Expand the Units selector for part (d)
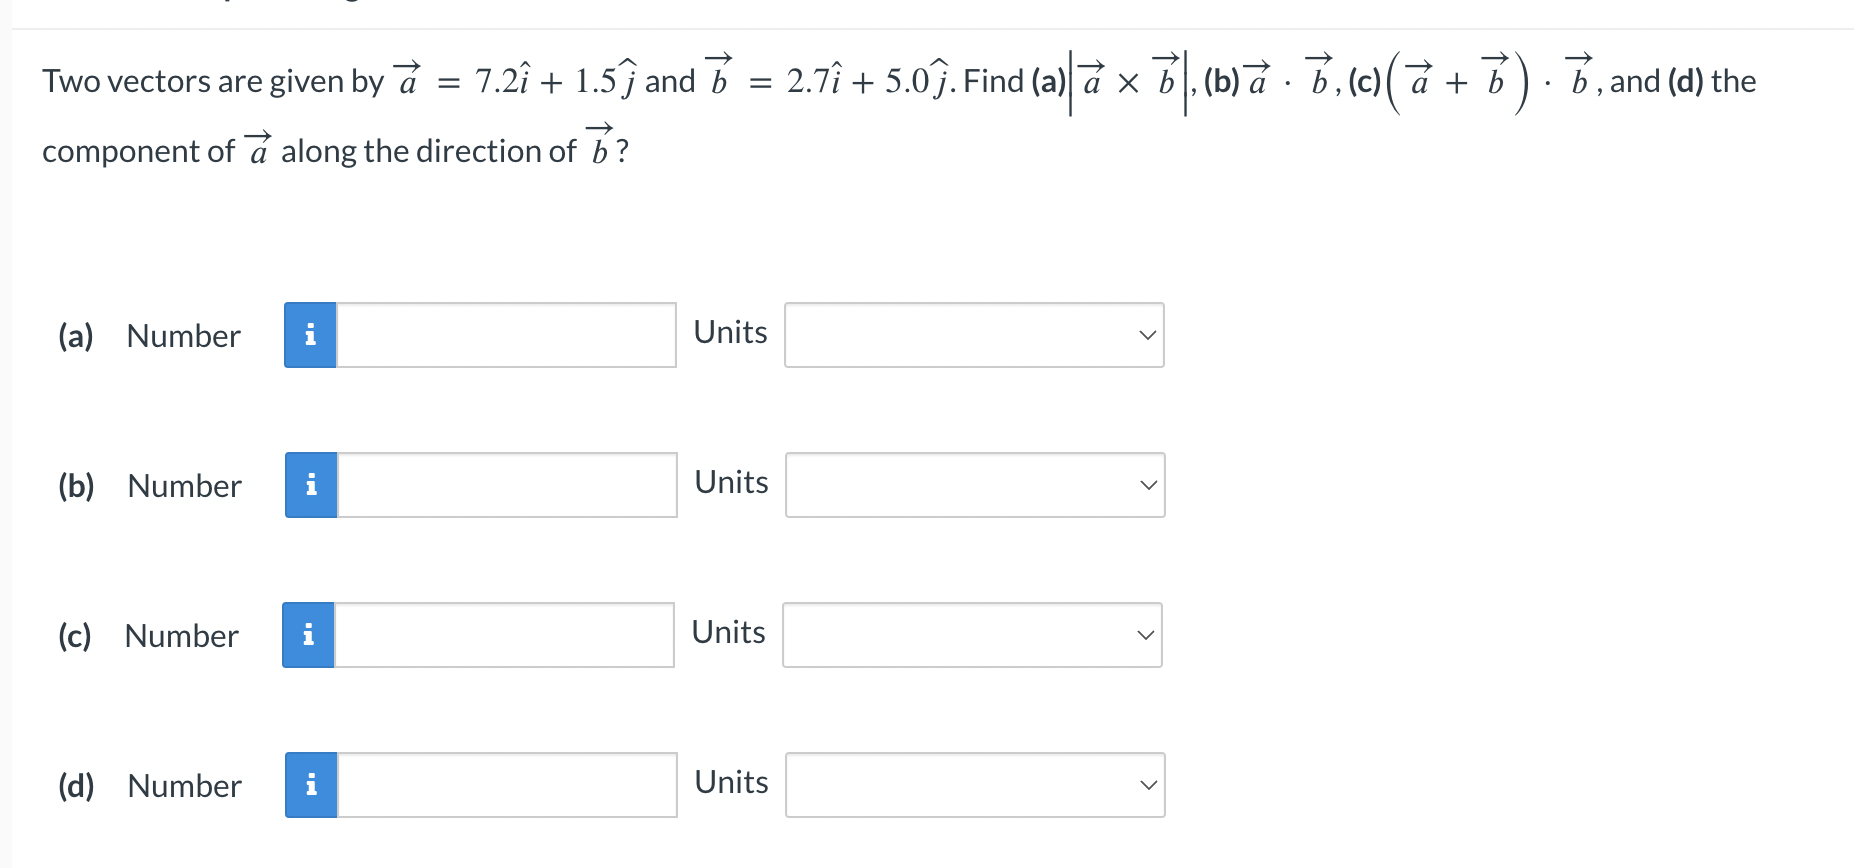This screenshot has height=868, width=1854. tap(973, 785)
